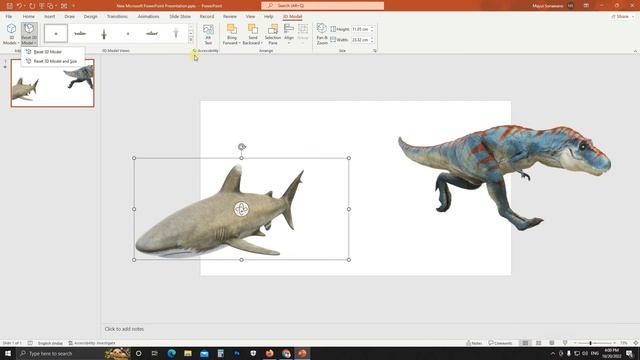Select the fifth 3D model view preset
This screenshot has width=640, height=360.
tap(152, 33)
